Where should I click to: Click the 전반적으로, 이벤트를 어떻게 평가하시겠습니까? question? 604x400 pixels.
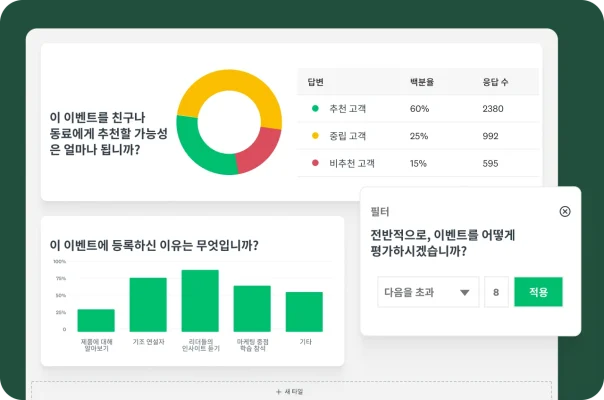click(x=443, y=243)
